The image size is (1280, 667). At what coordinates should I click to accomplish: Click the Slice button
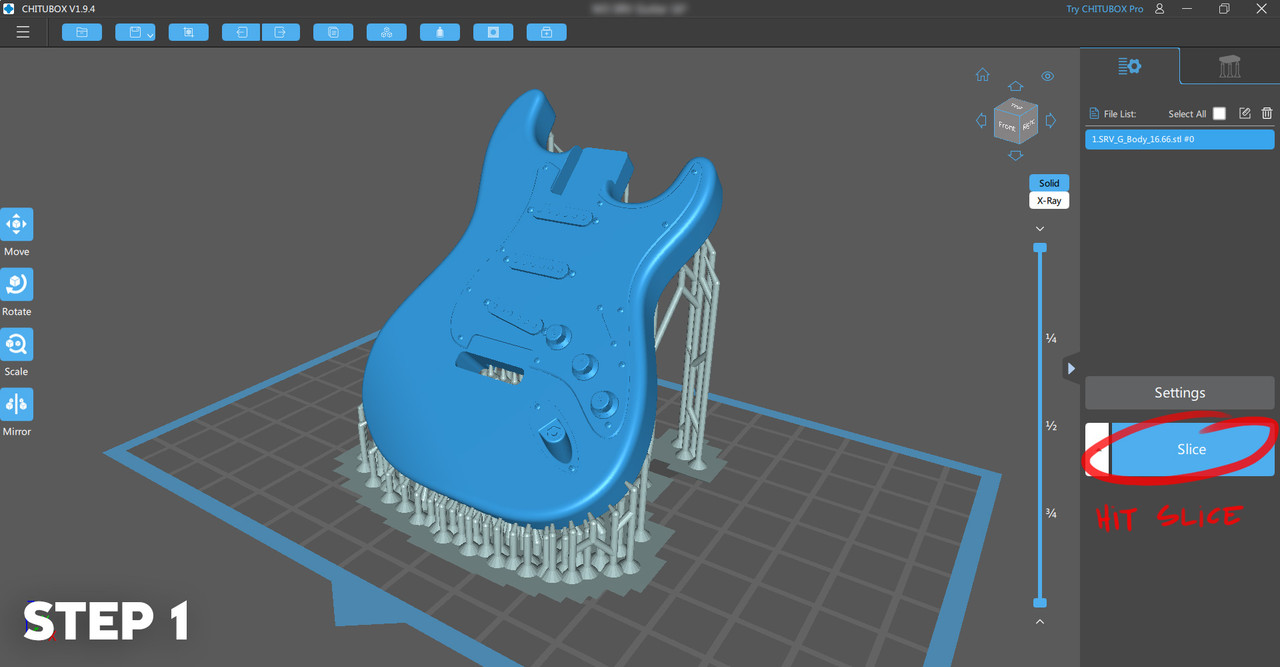tap(1191, 449)
